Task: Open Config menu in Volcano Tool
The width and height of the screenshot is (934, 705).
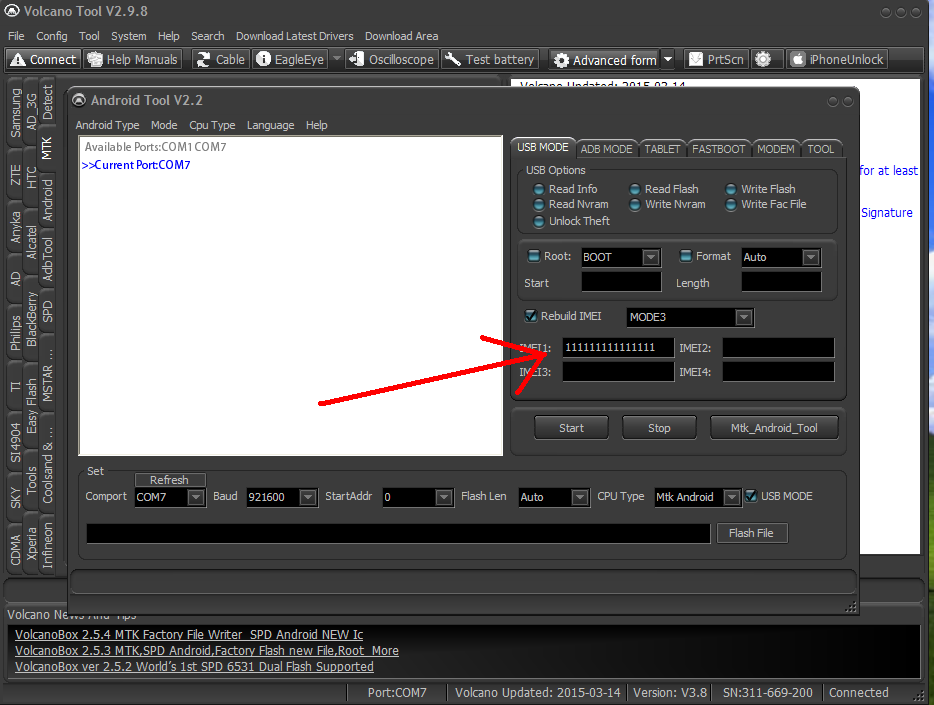Action: click(x=52, y=36)
